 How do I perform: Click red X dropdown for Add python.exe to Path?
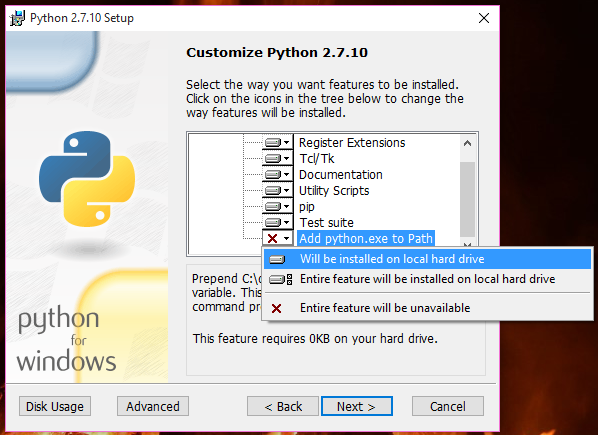277,239
